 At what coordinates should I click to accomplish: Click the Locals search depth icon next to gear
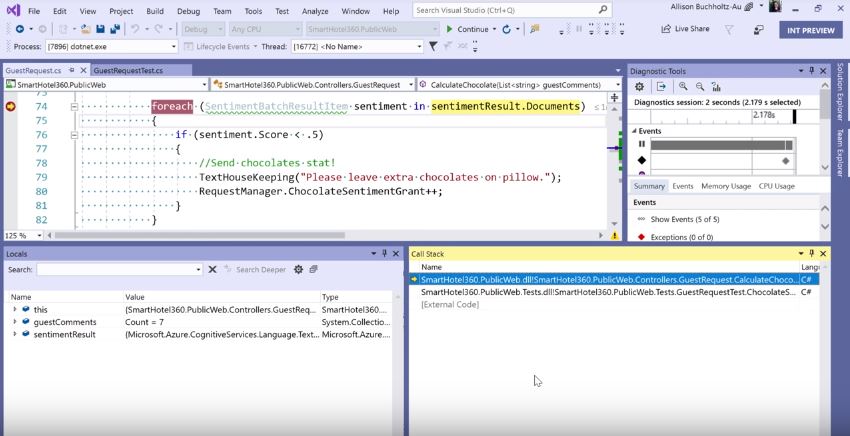point(313,269)
